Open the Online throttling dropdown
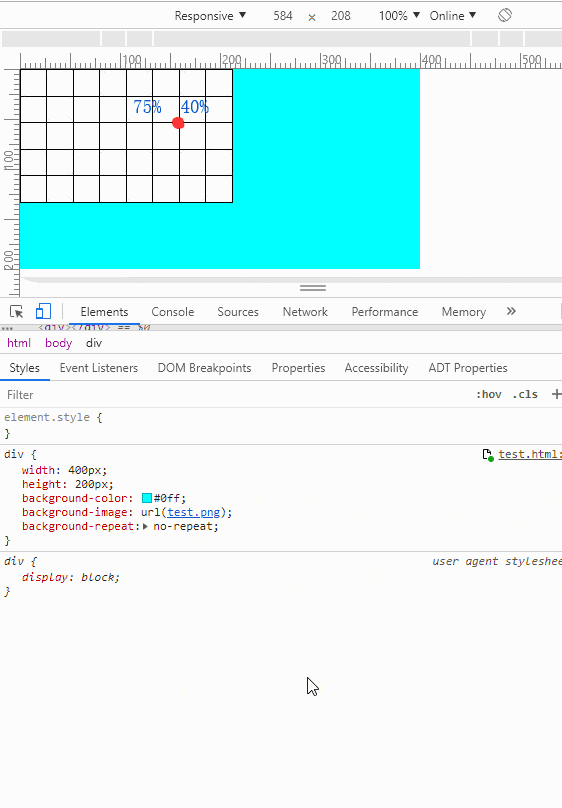This screenshot has height=808, width=562. (452, 16)
